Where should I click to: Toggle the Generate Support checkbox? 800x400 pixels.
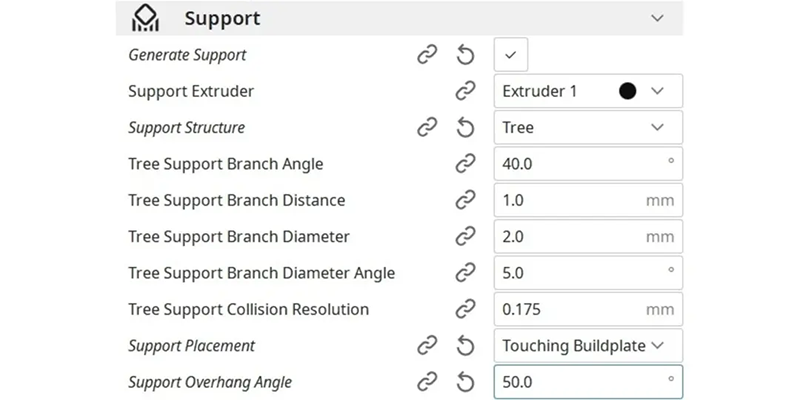511,55
